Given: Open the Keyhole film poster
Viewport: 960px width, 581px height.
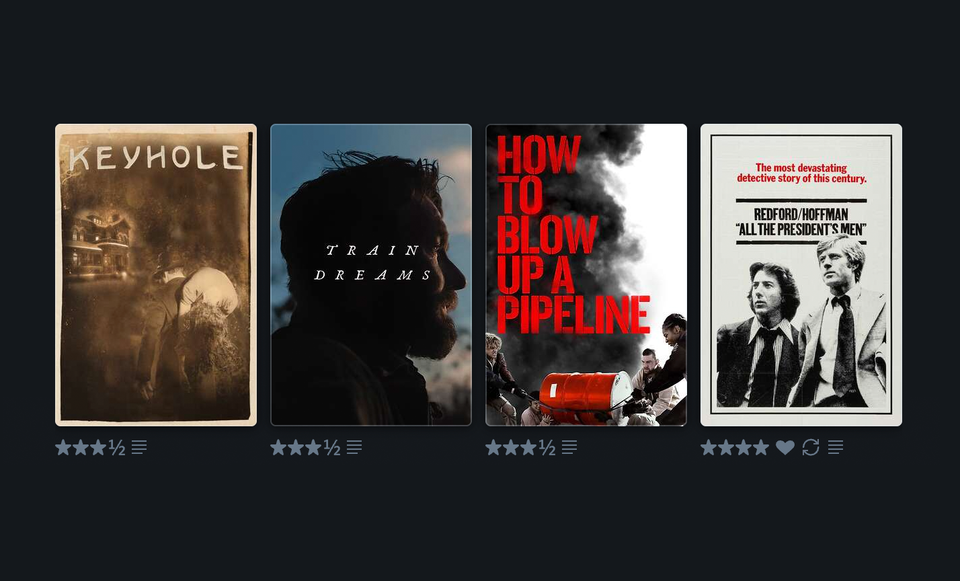Looking at the screenshot, I should pyautogui.click(x=156, y=275).
